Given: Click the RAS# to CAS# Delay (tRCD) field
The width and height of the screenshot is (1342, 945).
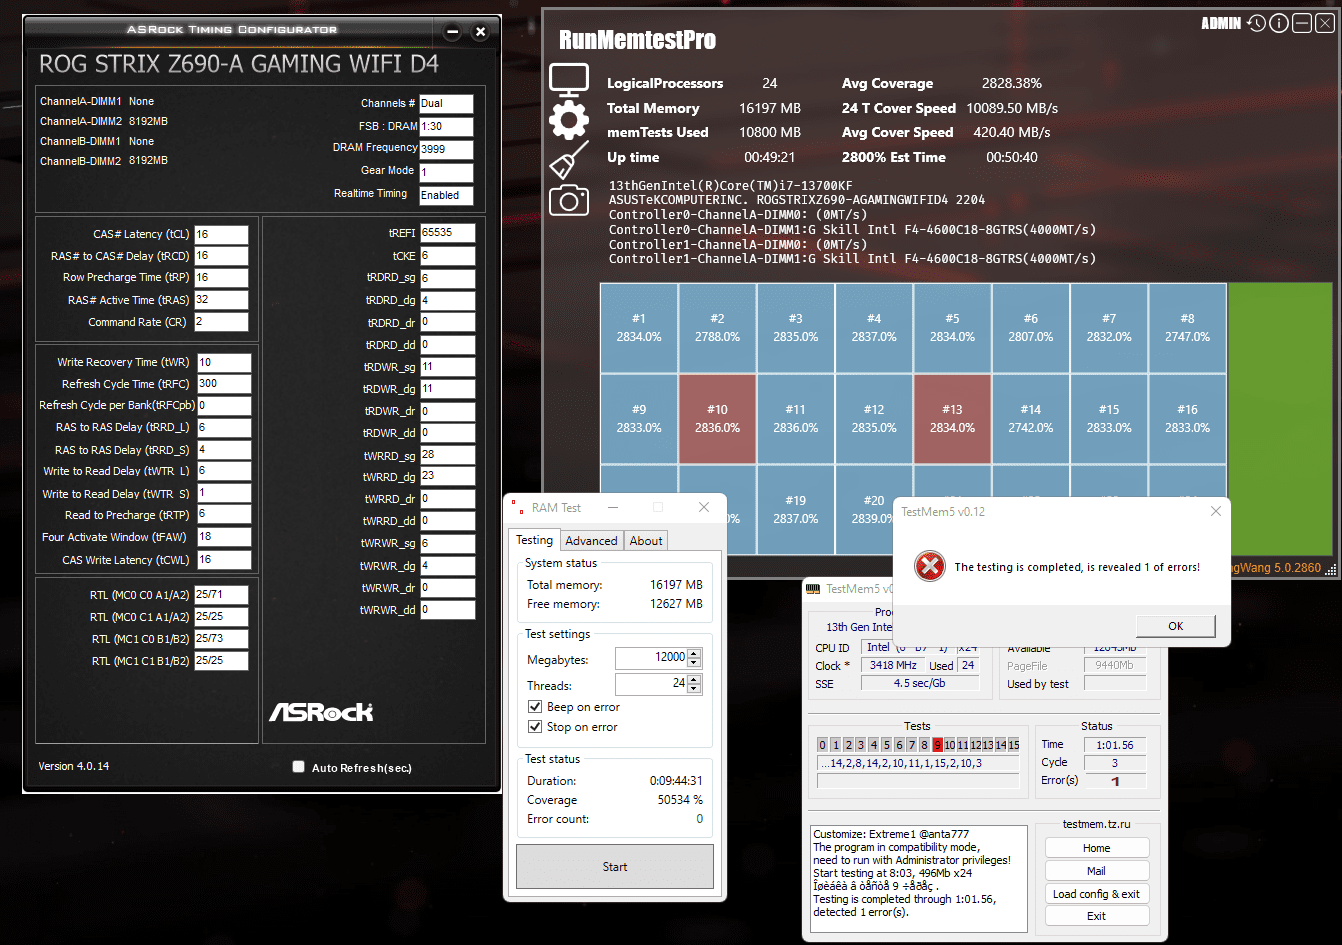Looking at the screenshot, I should [221, 256].
